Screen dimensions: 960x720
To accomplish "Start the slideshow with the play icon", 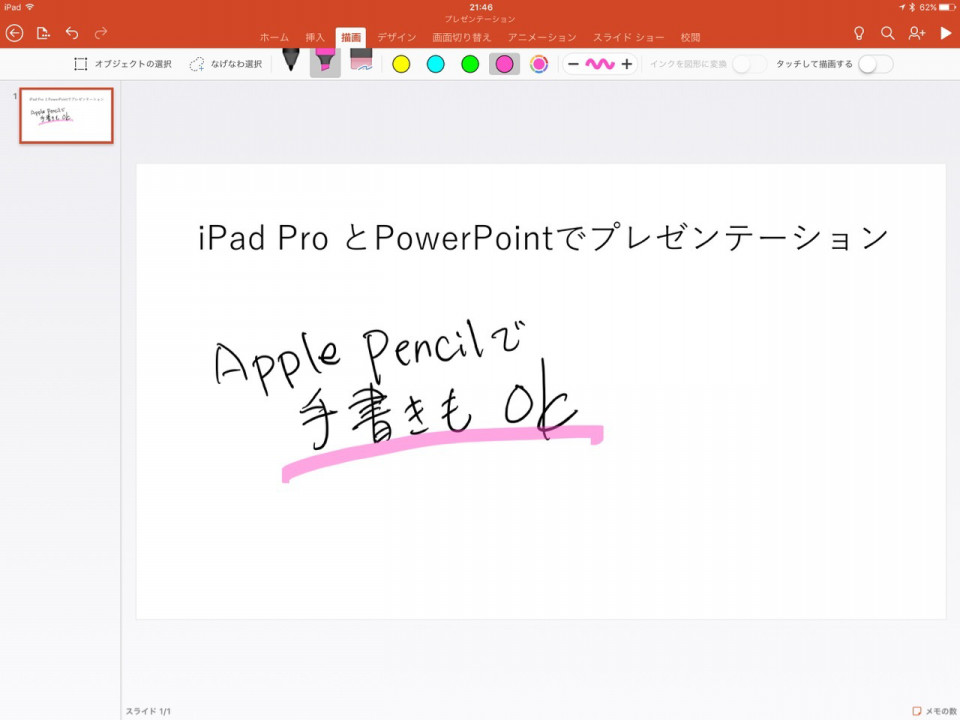I will (x=946, y=33).
